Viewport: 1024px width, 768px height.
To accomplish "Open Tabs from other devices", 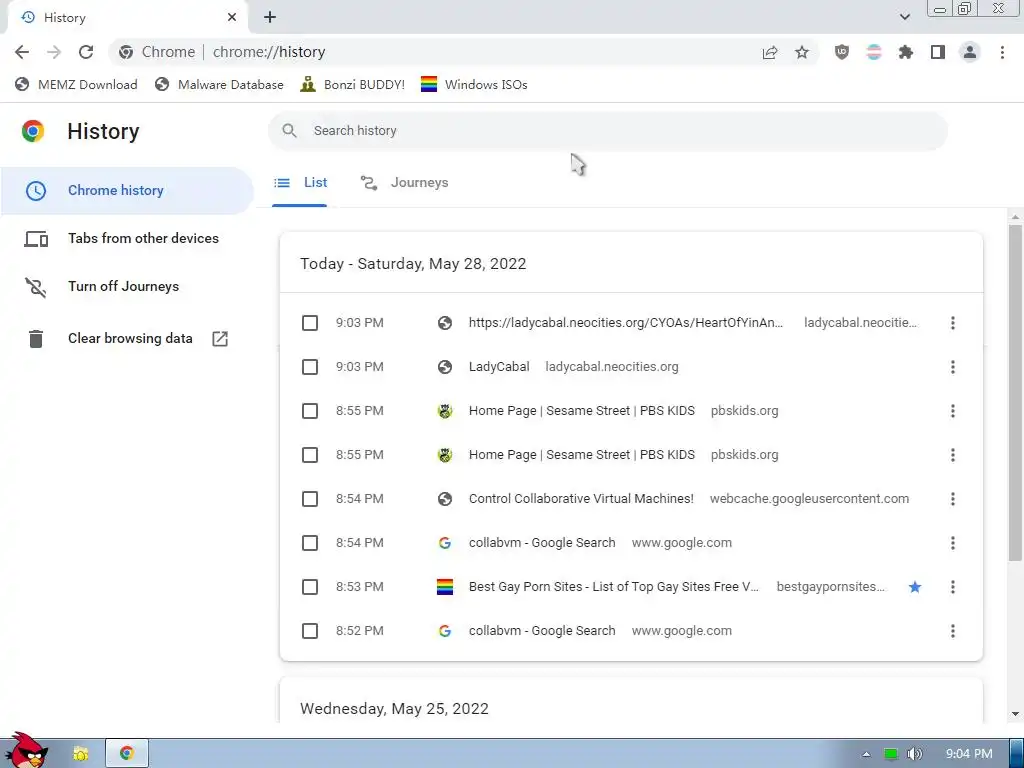I will [x=127, y=238].
